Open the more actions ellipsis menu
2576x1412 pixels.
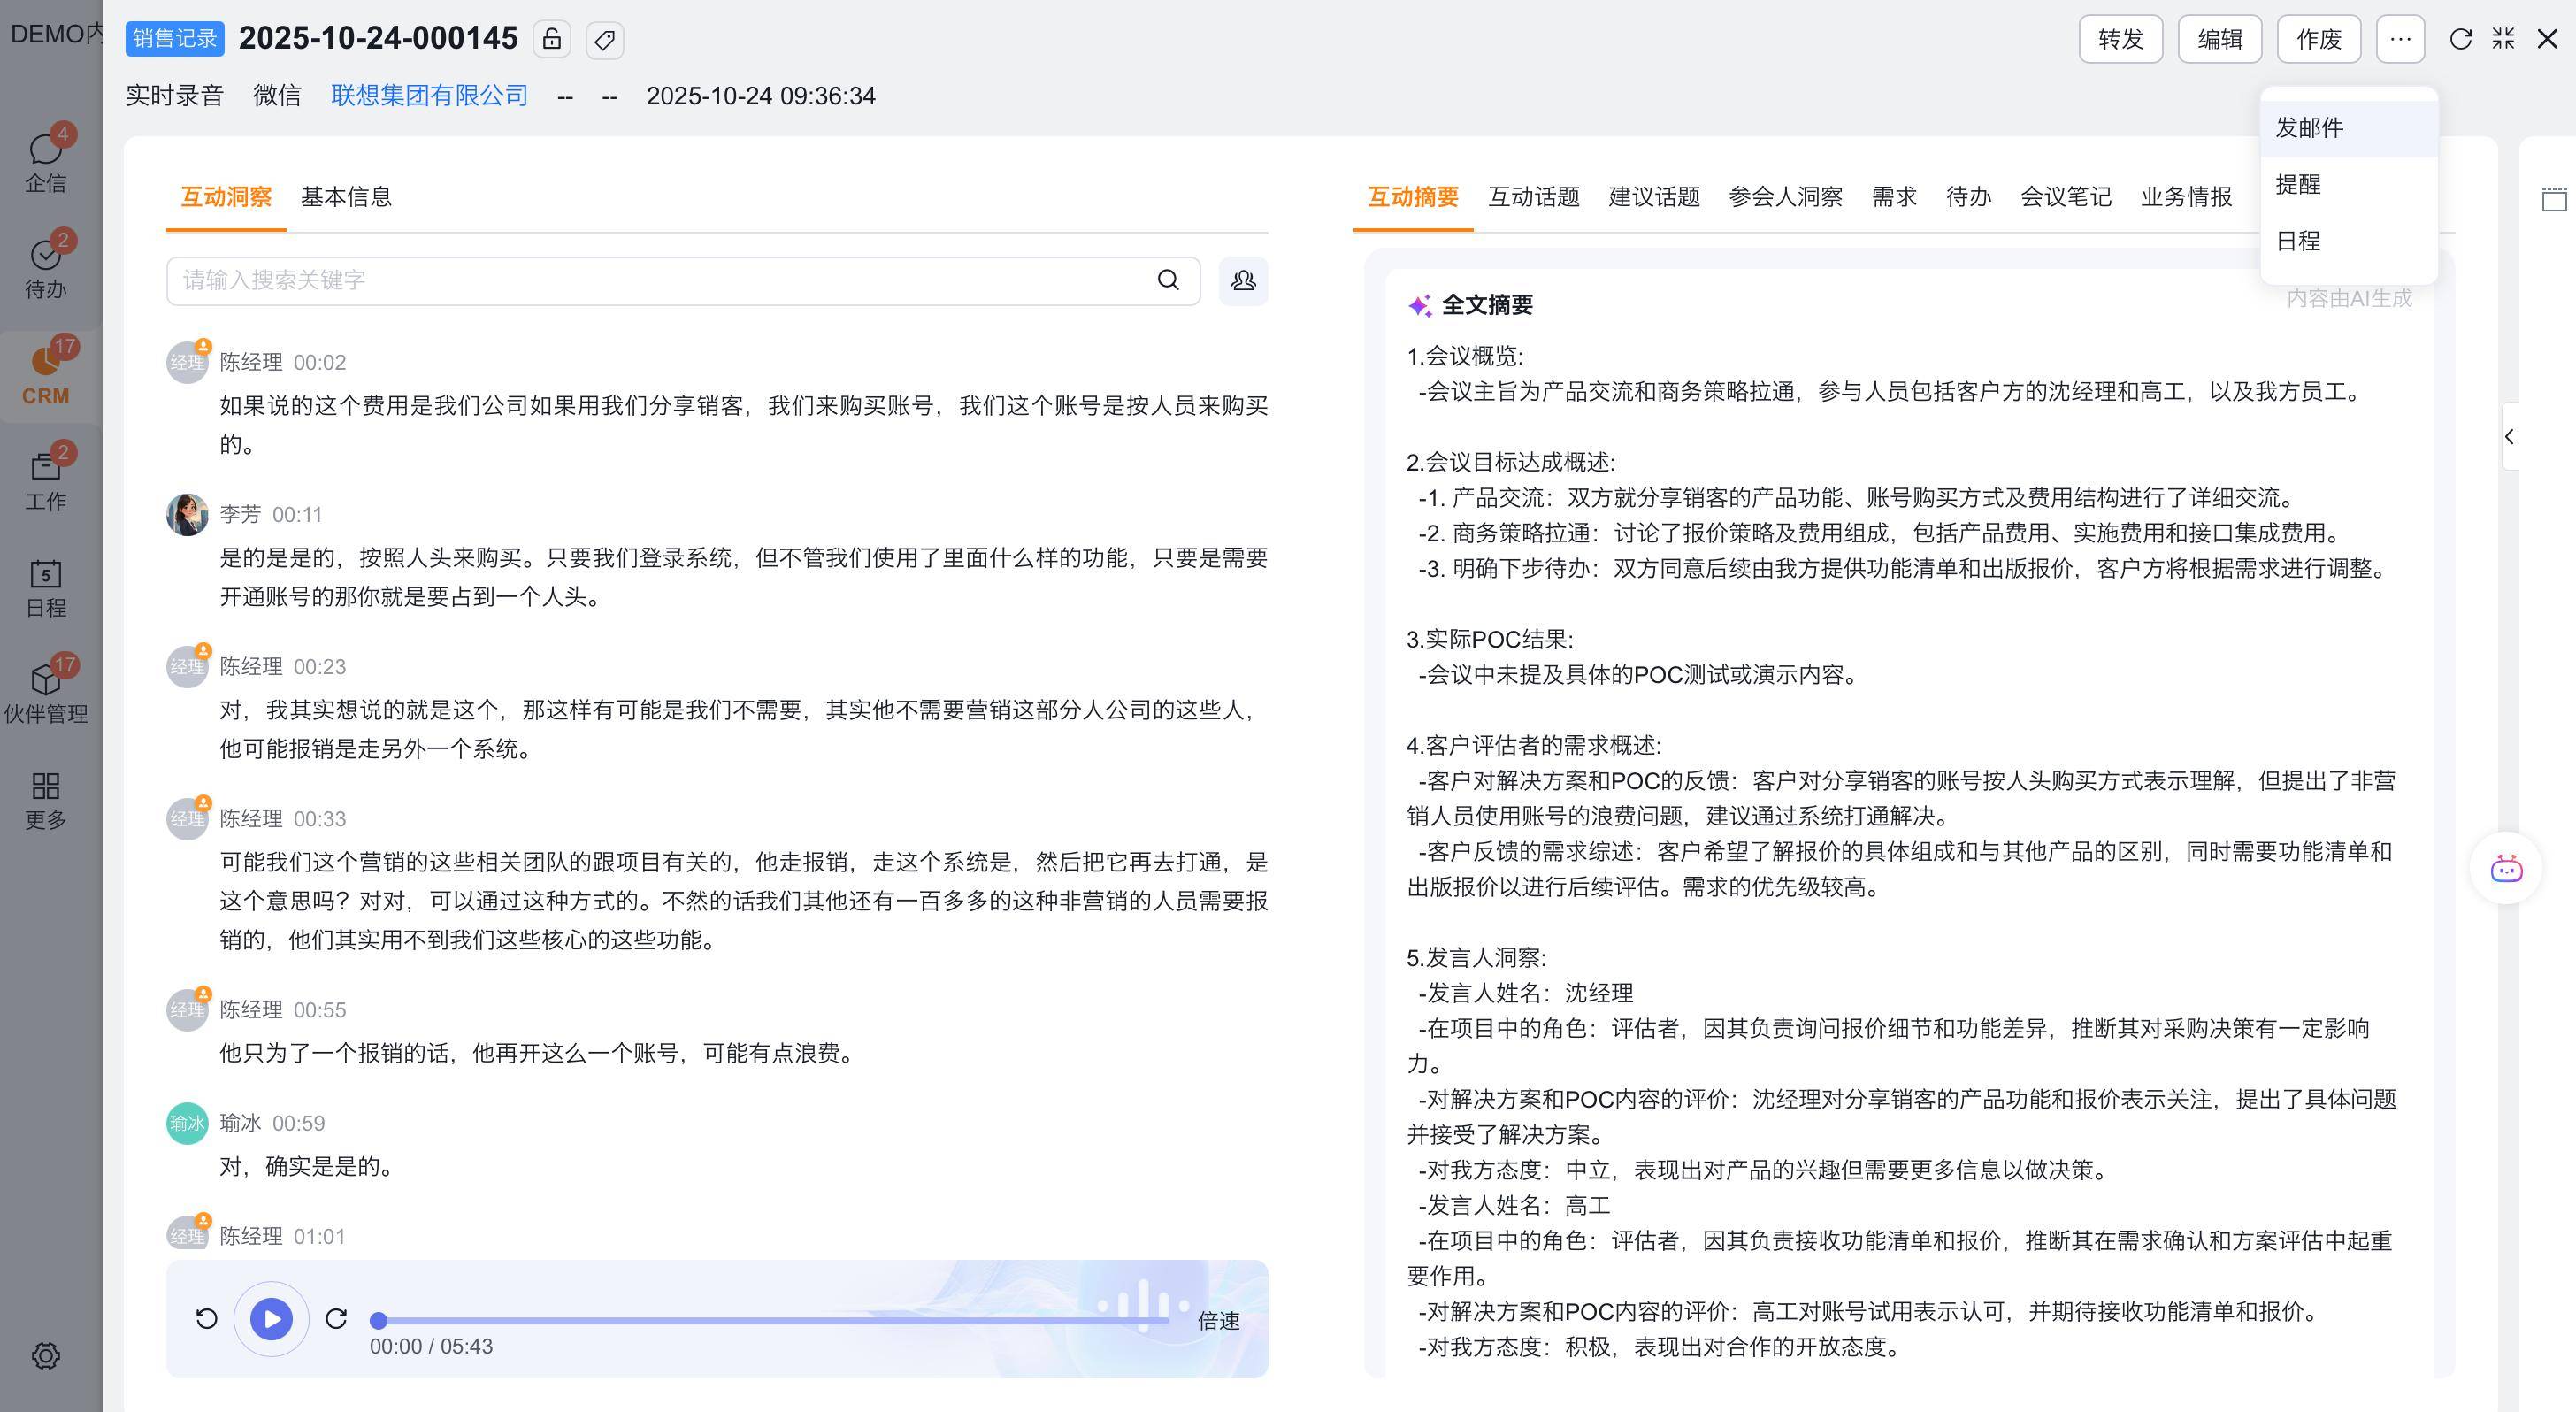pyautogui.click(x=2400, y=39)
